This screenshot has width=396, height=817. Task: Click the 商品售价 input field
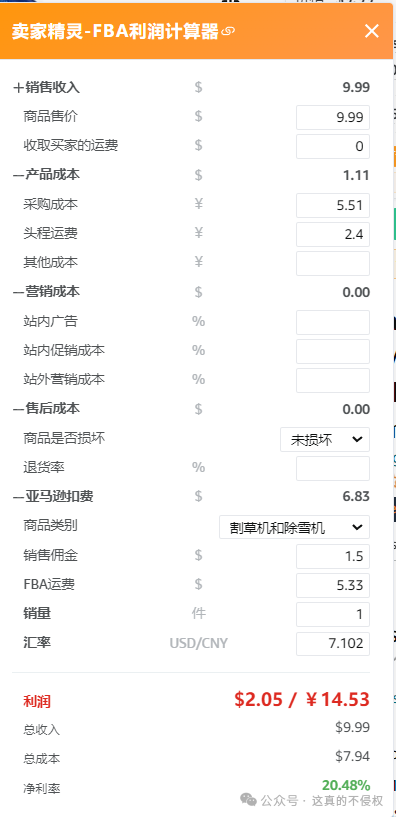click(x=333, y=117)
